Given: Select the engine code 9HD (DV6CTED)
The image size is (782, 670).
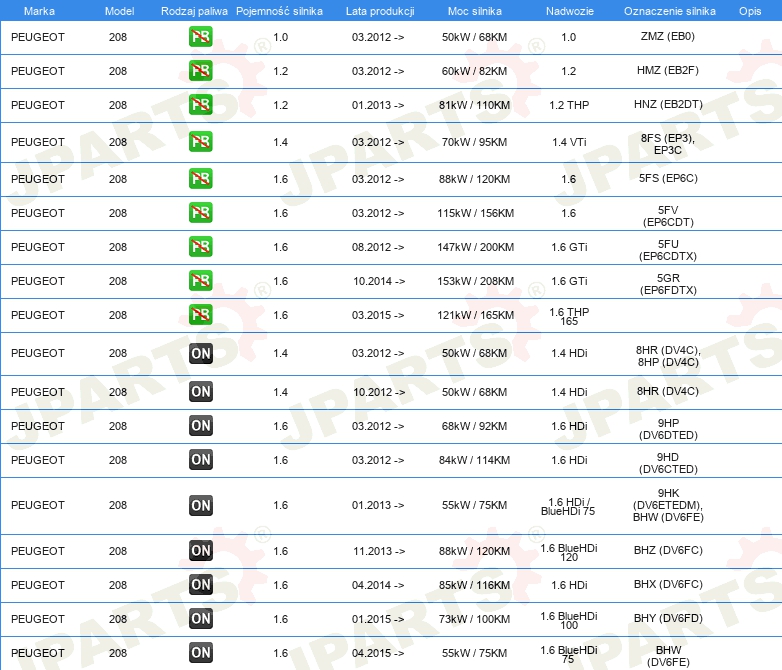Looking at the screenshot, I should pyautogui.click(x=668, y=462).
